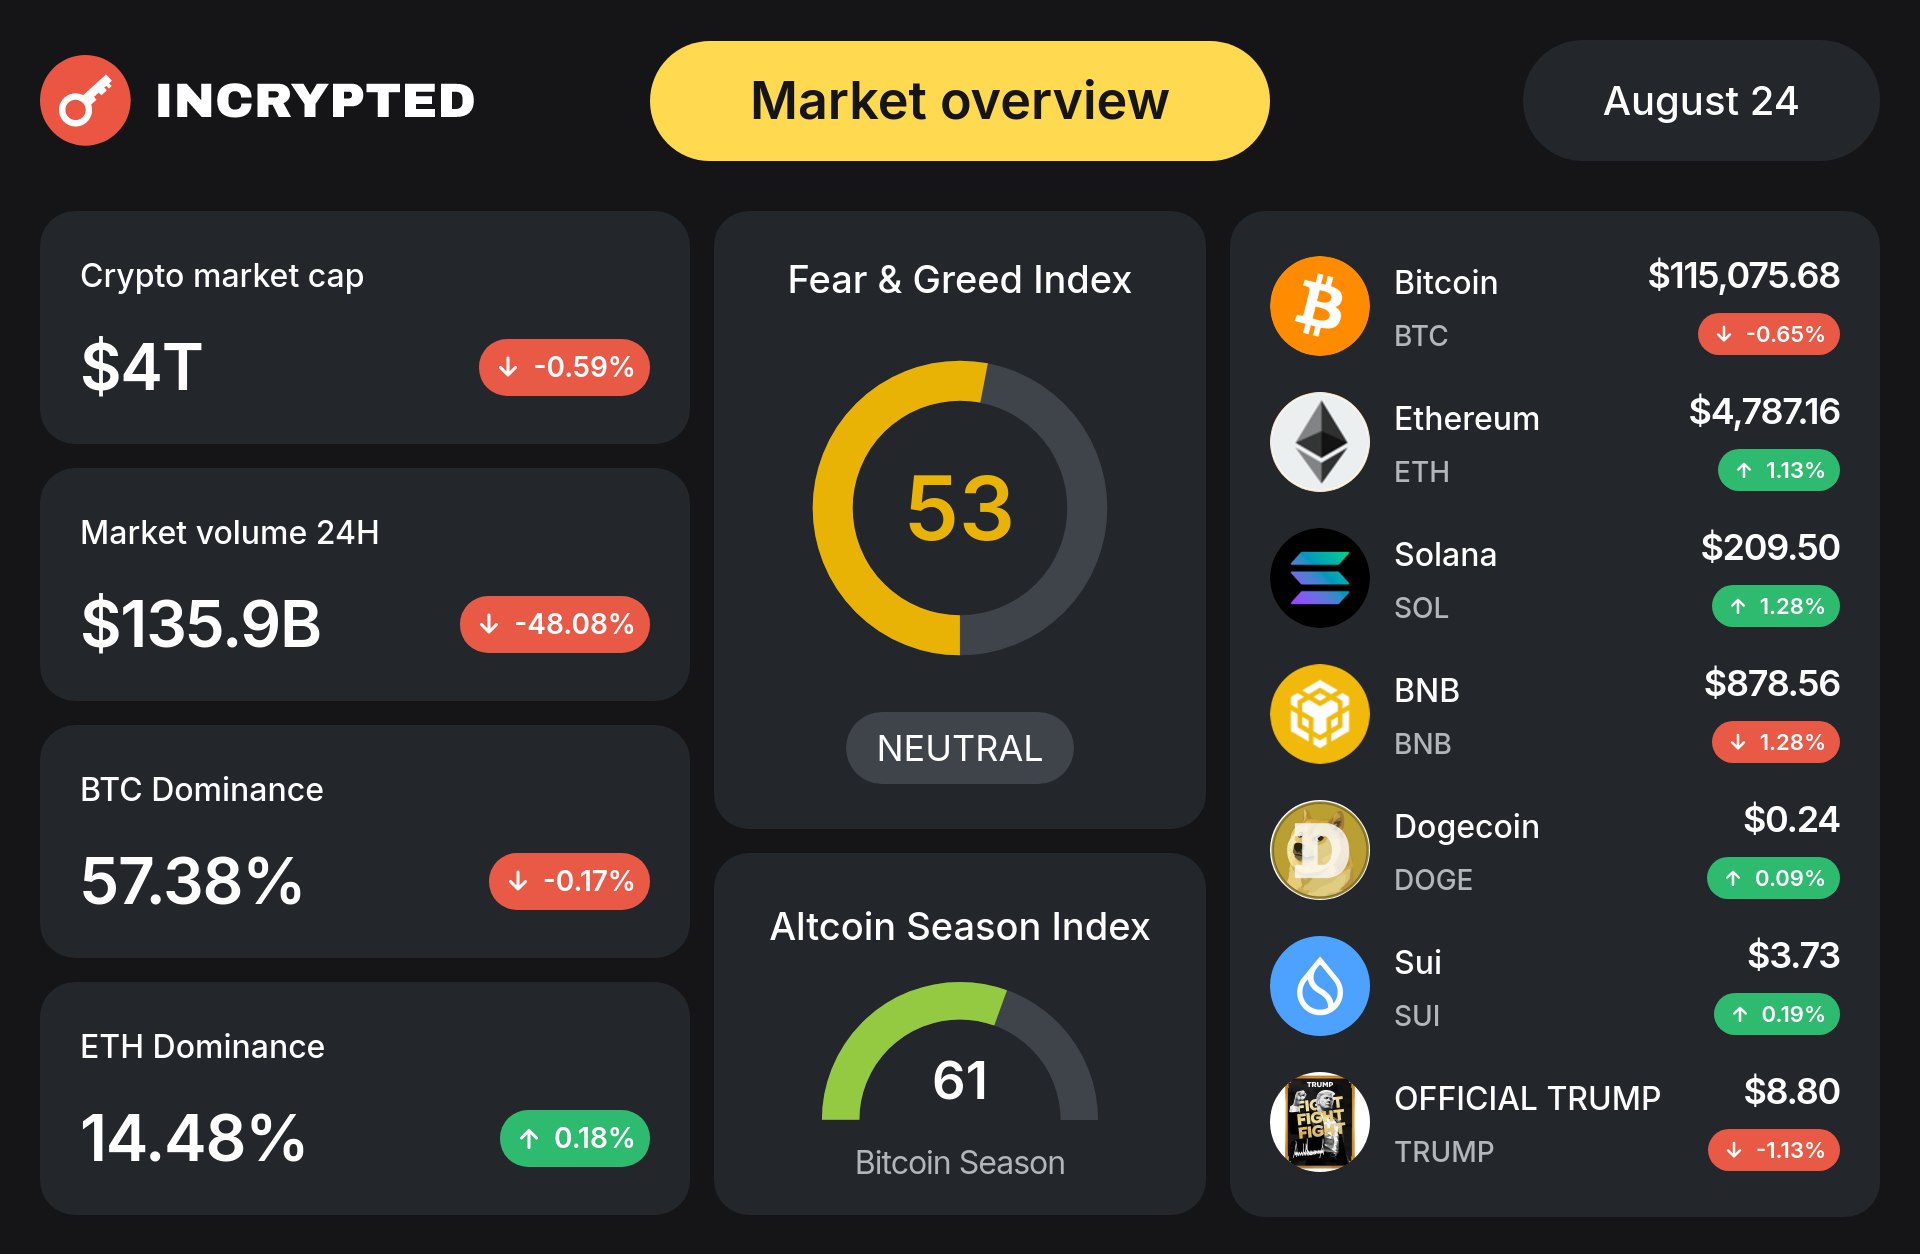Click the -0.17% BTC Dominance badge
The height and width of the screenshot is (1254, 1920).
pos(570,881)
